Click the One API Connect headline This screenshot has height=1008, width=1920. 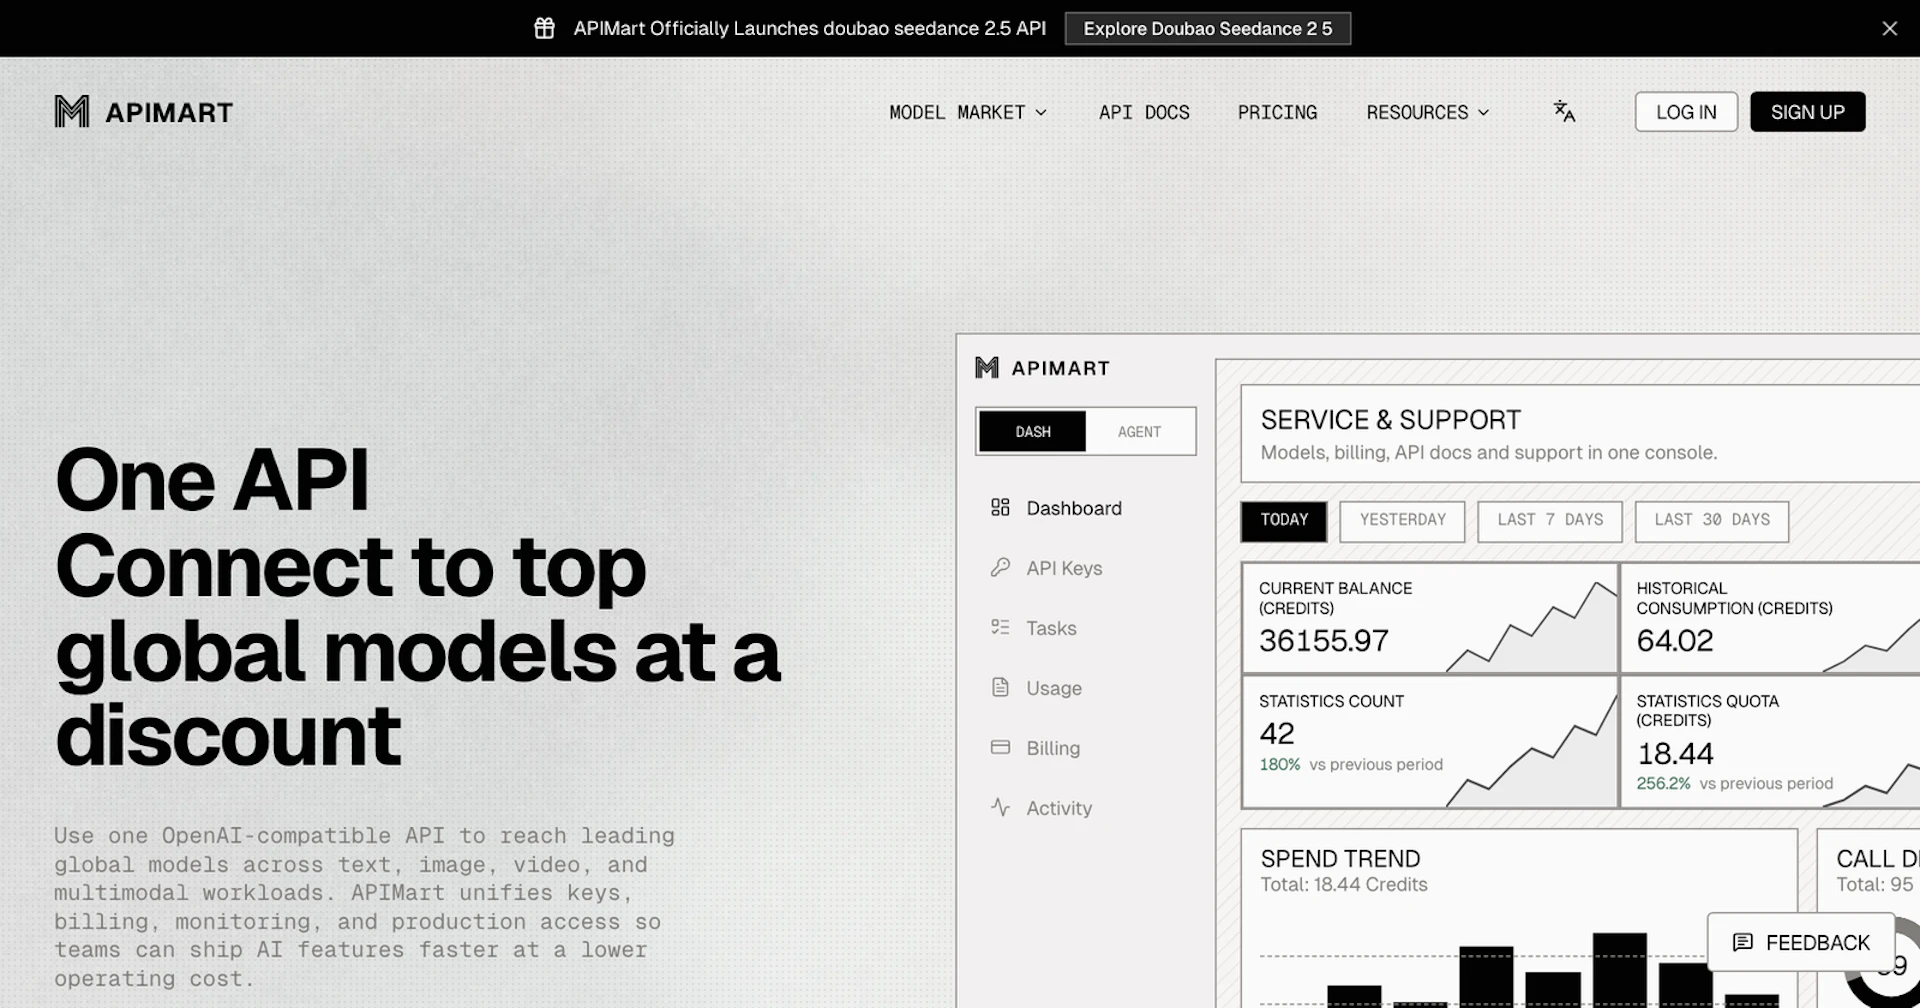(x=417, y=608)
